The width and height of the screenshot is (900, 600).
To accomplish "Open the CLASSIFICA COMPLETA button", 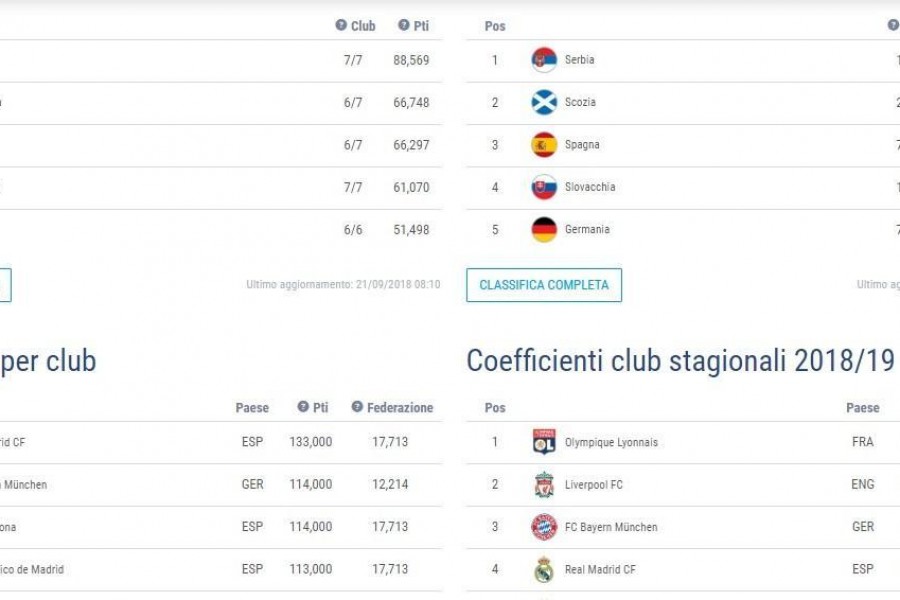I will tap(544, 285).
